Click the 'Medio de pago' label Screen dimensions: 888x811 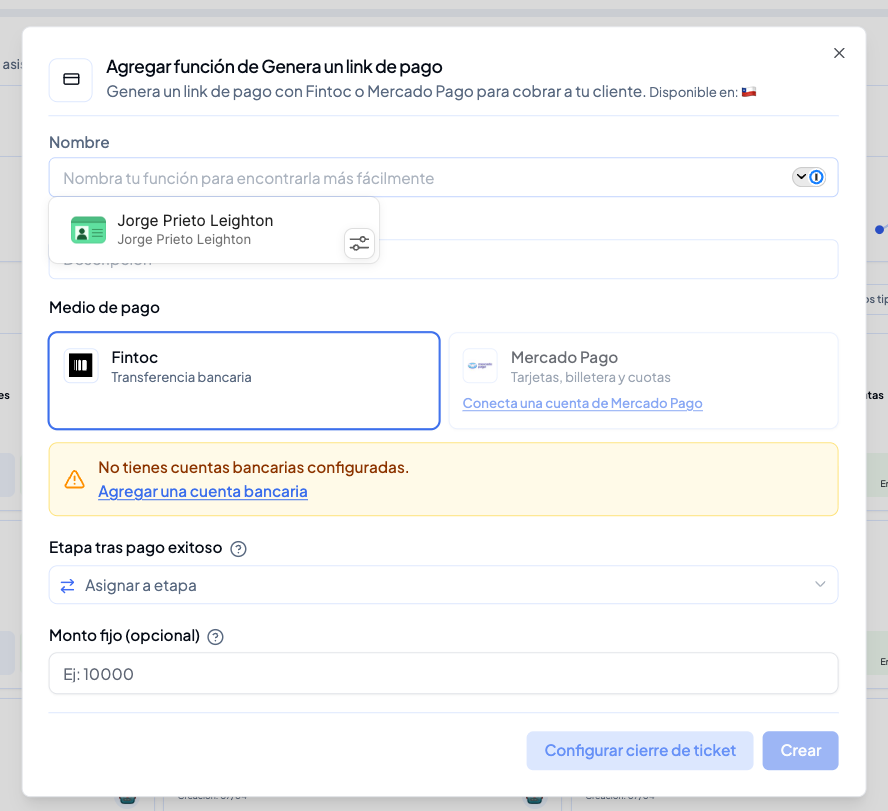(x=104, y=308)
